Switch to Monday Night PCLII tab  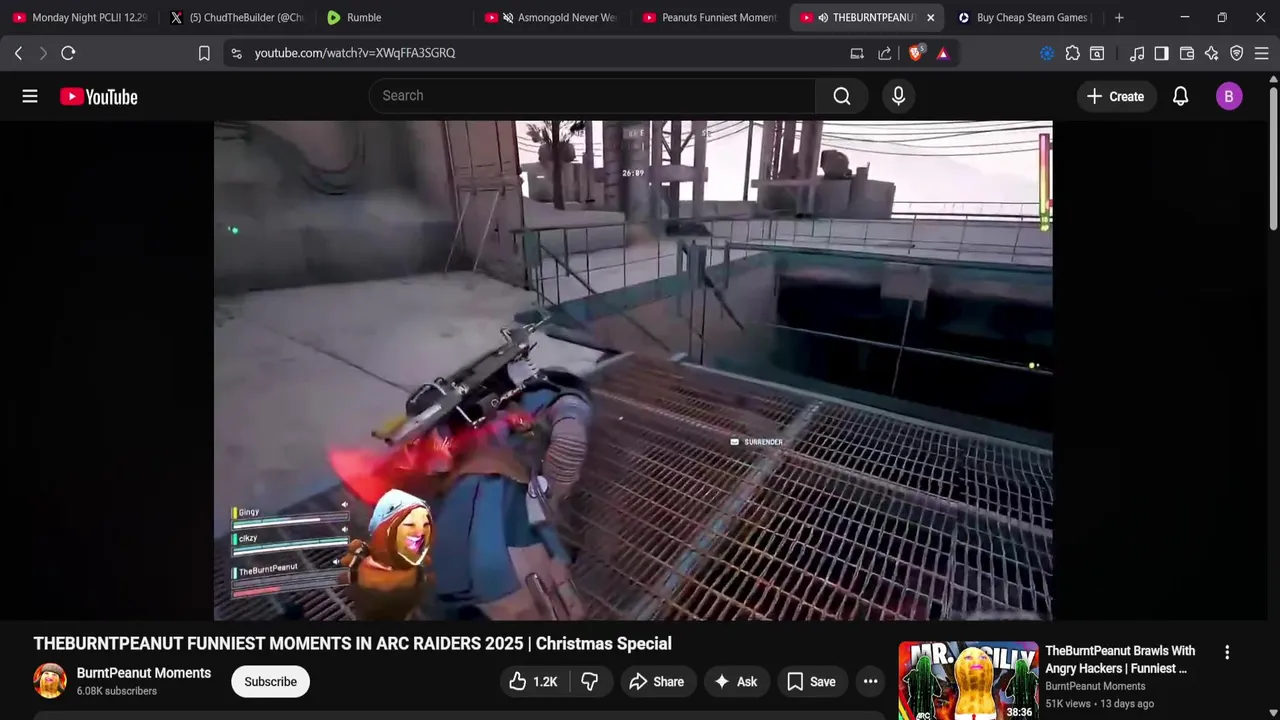pyautogui.click(x=80, y=17)
